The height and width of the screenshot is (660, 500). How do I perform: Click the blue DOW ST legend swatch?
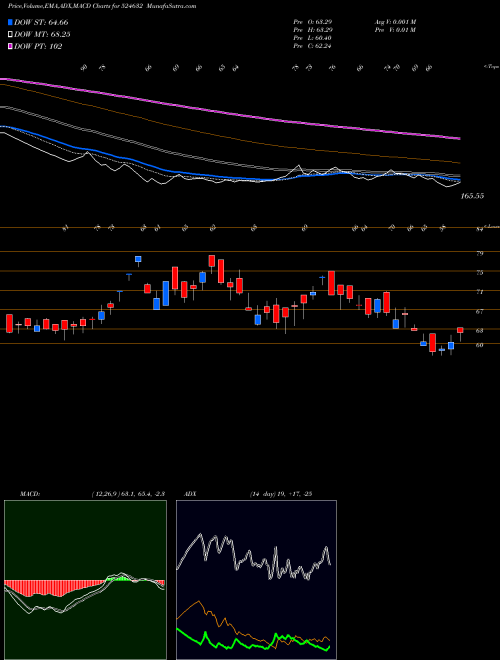[x=10, y=22]
